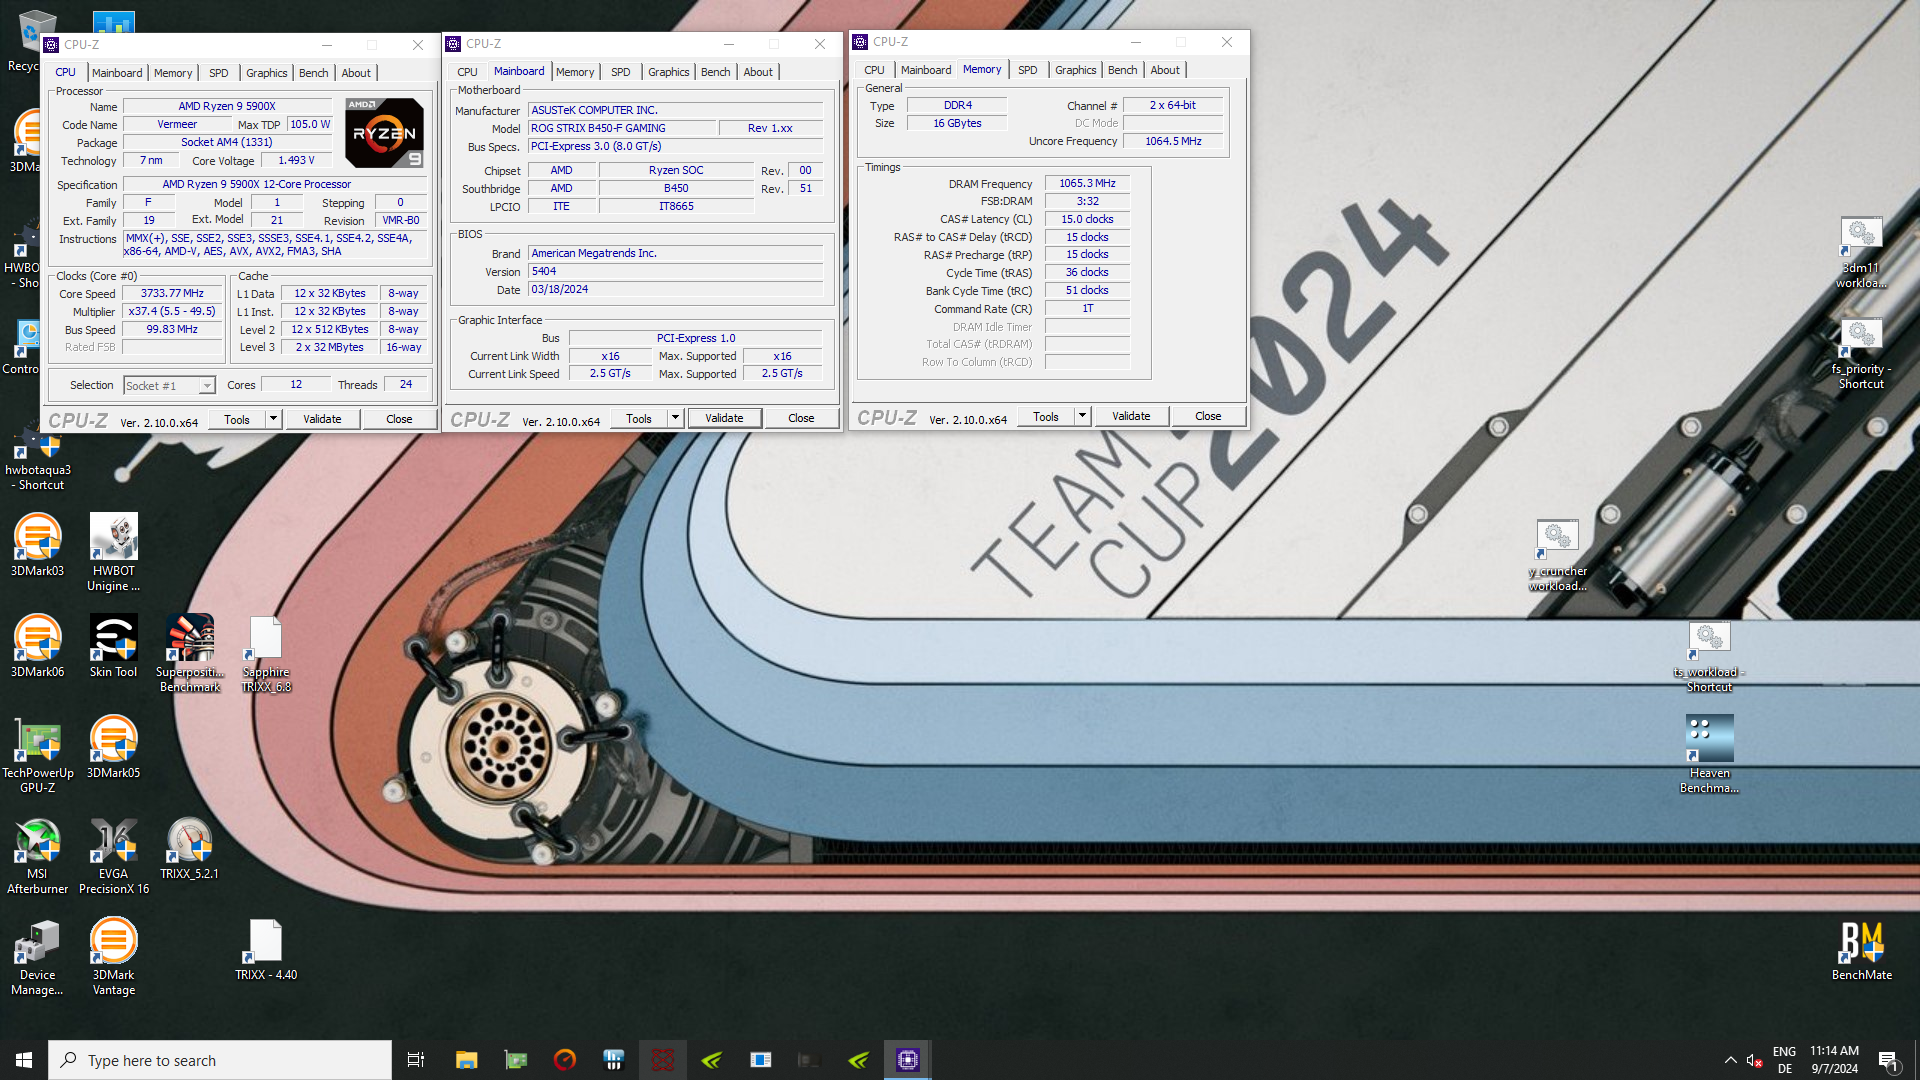Launch MSI Afterburner desktop icon
The image size is (1920, 1080).
tap(38, 855)
